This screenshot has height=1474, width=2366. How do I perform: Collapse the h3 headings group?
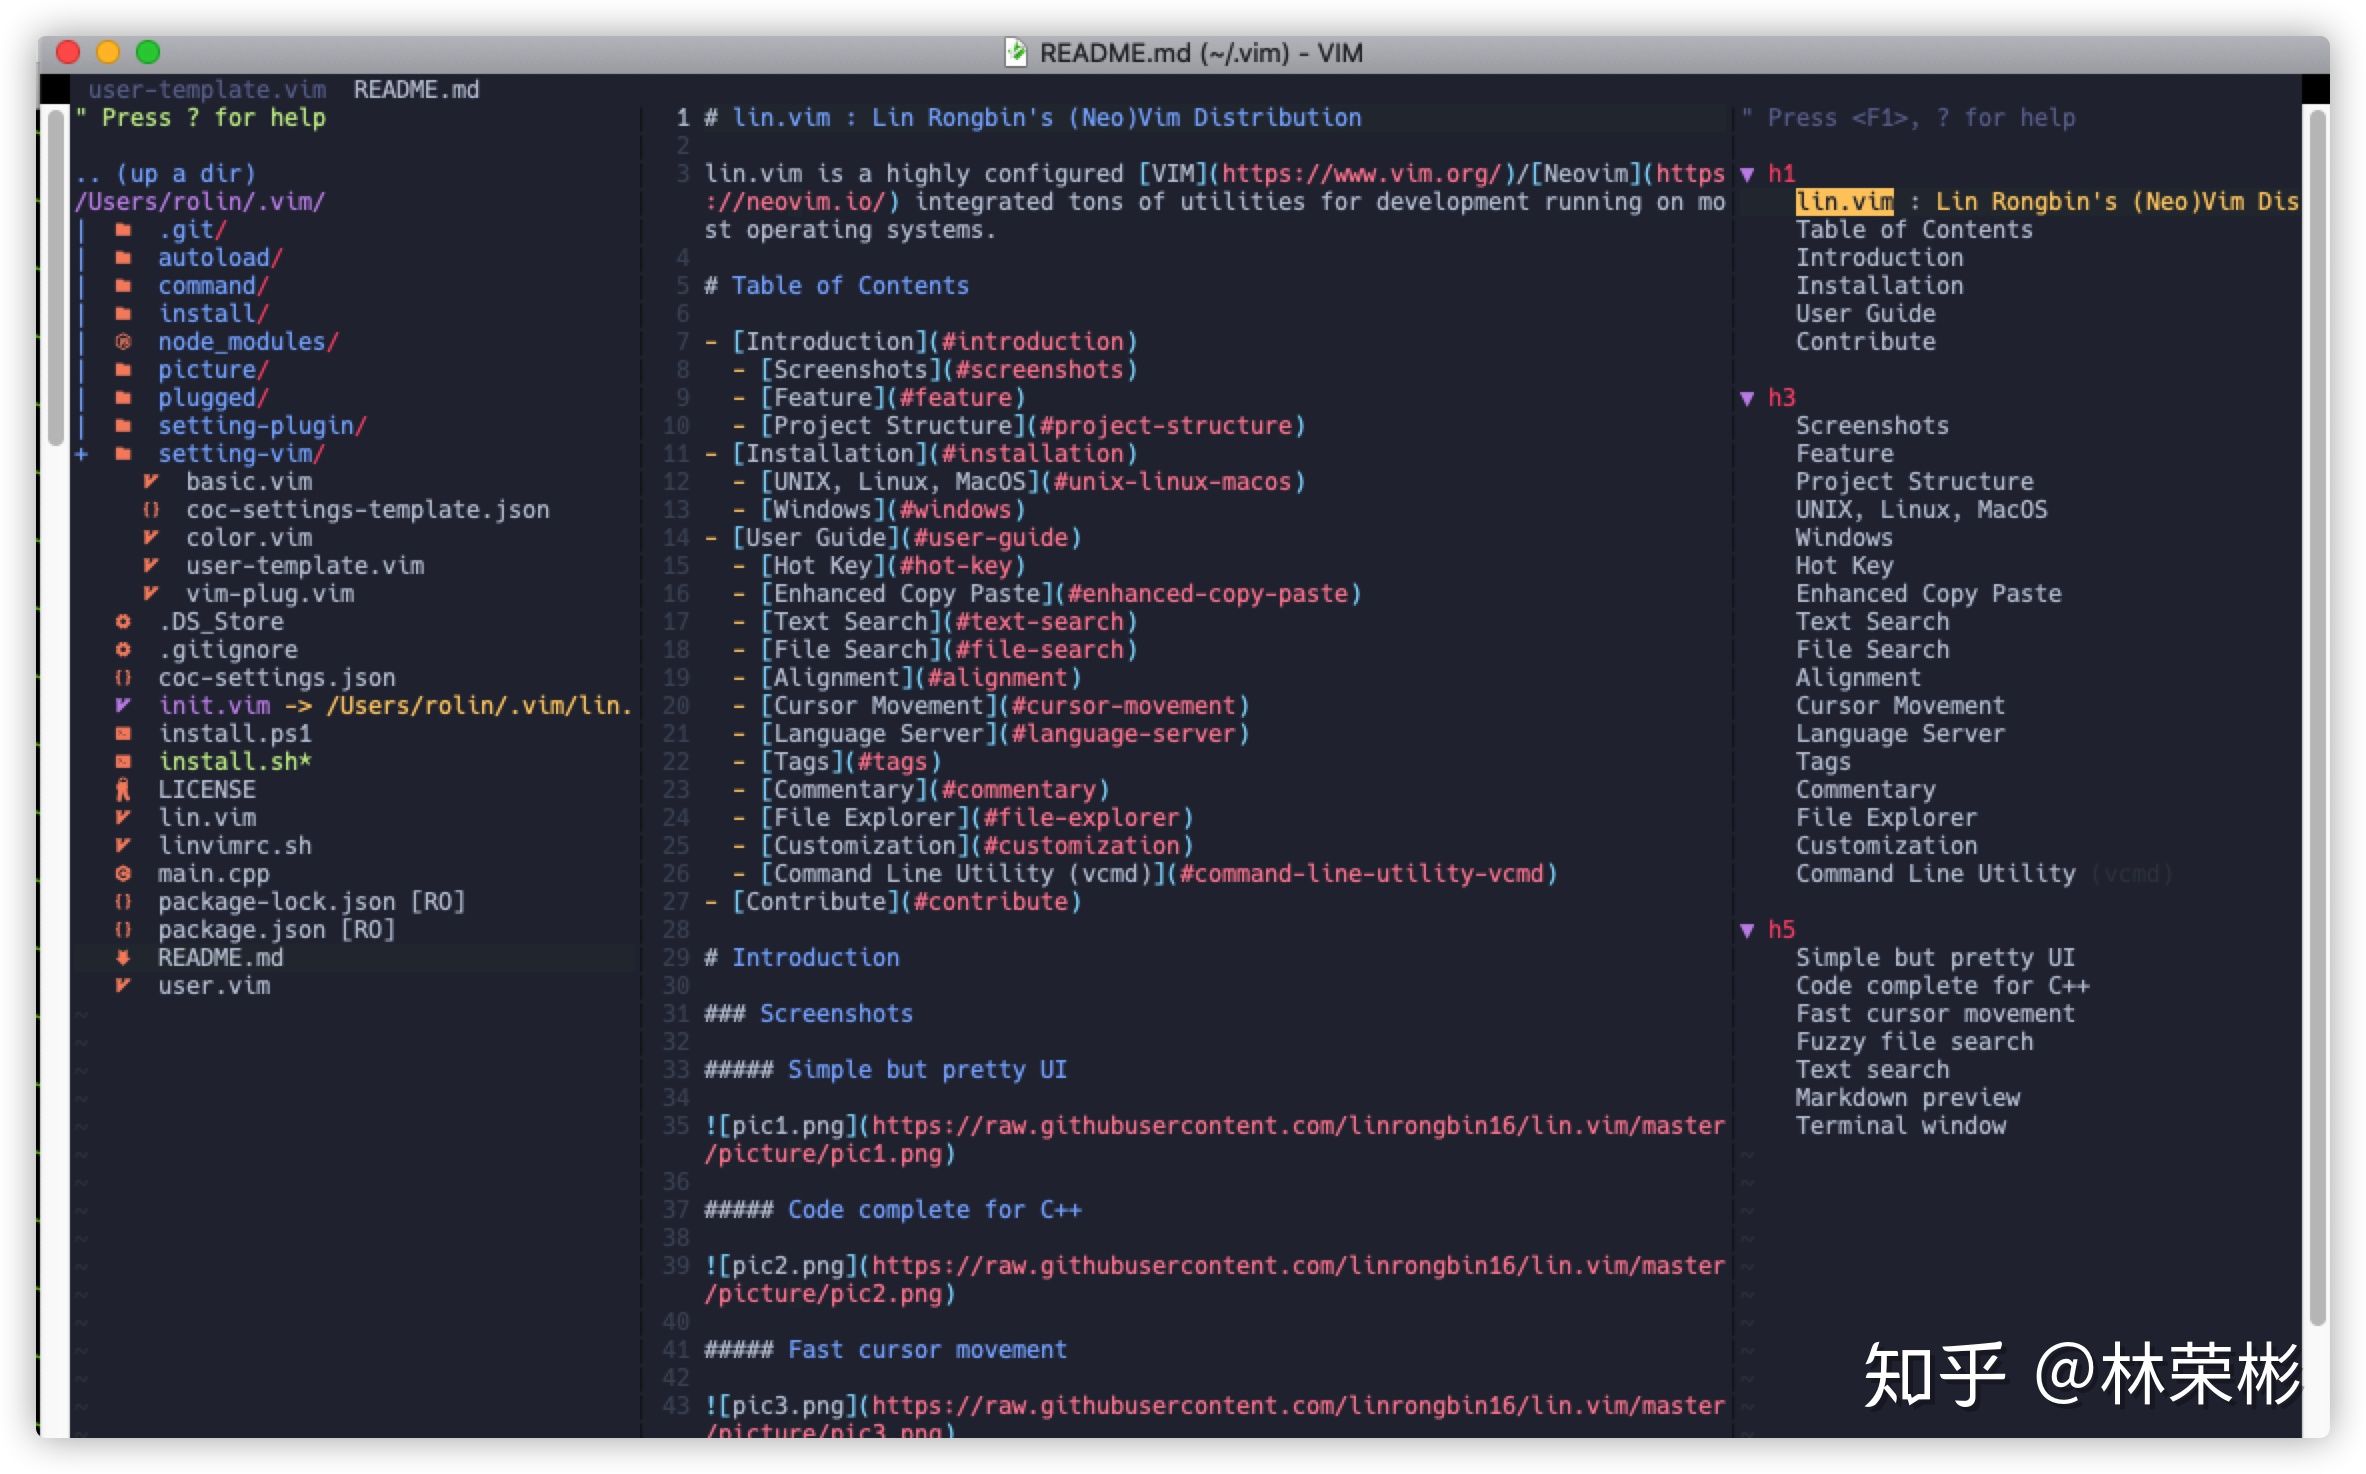pyautogui.click(x=1747, y=398)
